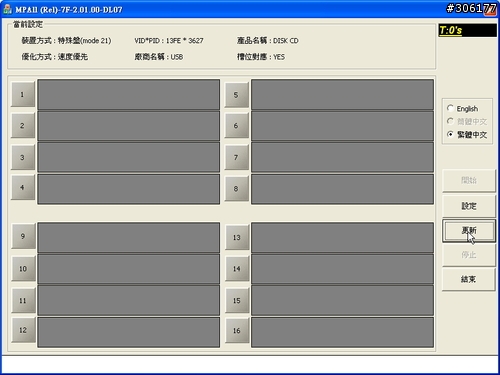The width and height of the screenshot is (500, 375).
Task: Click port button 10
Action: (23, 269)
